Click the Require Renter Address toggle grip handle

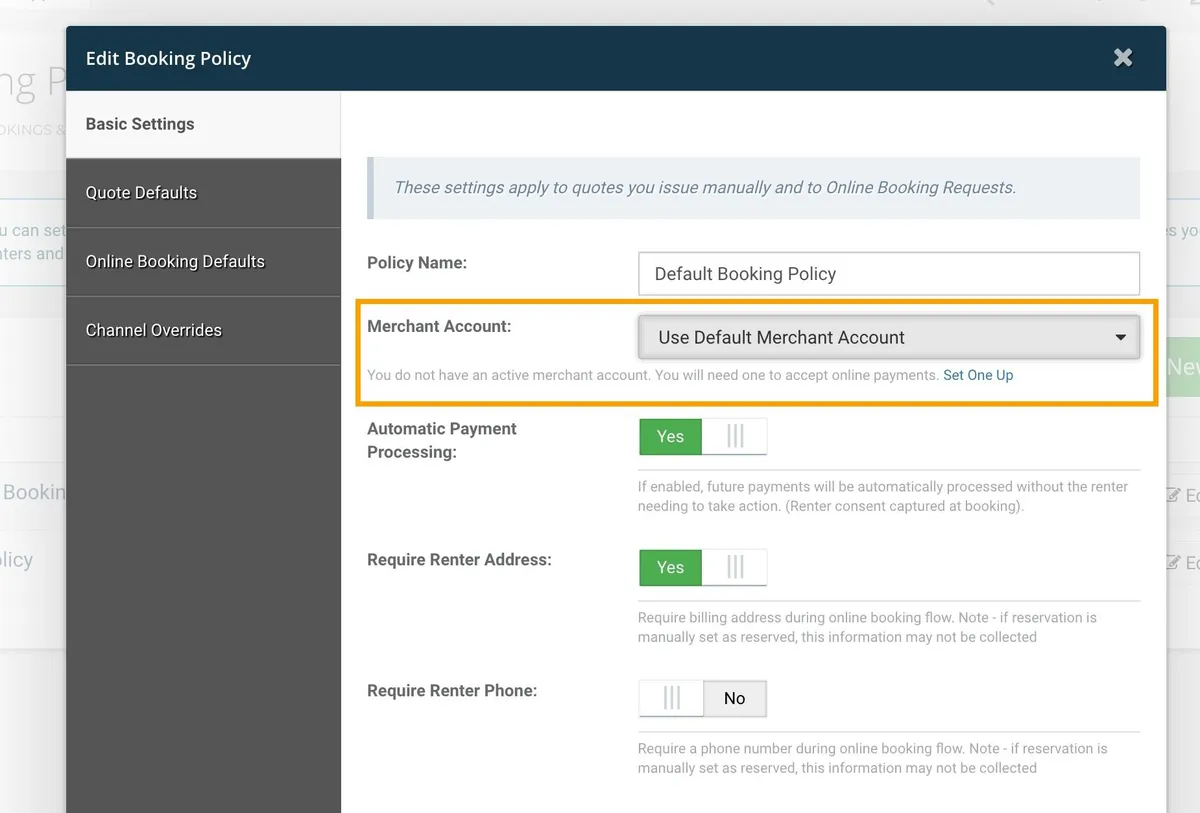click(735, 567)
